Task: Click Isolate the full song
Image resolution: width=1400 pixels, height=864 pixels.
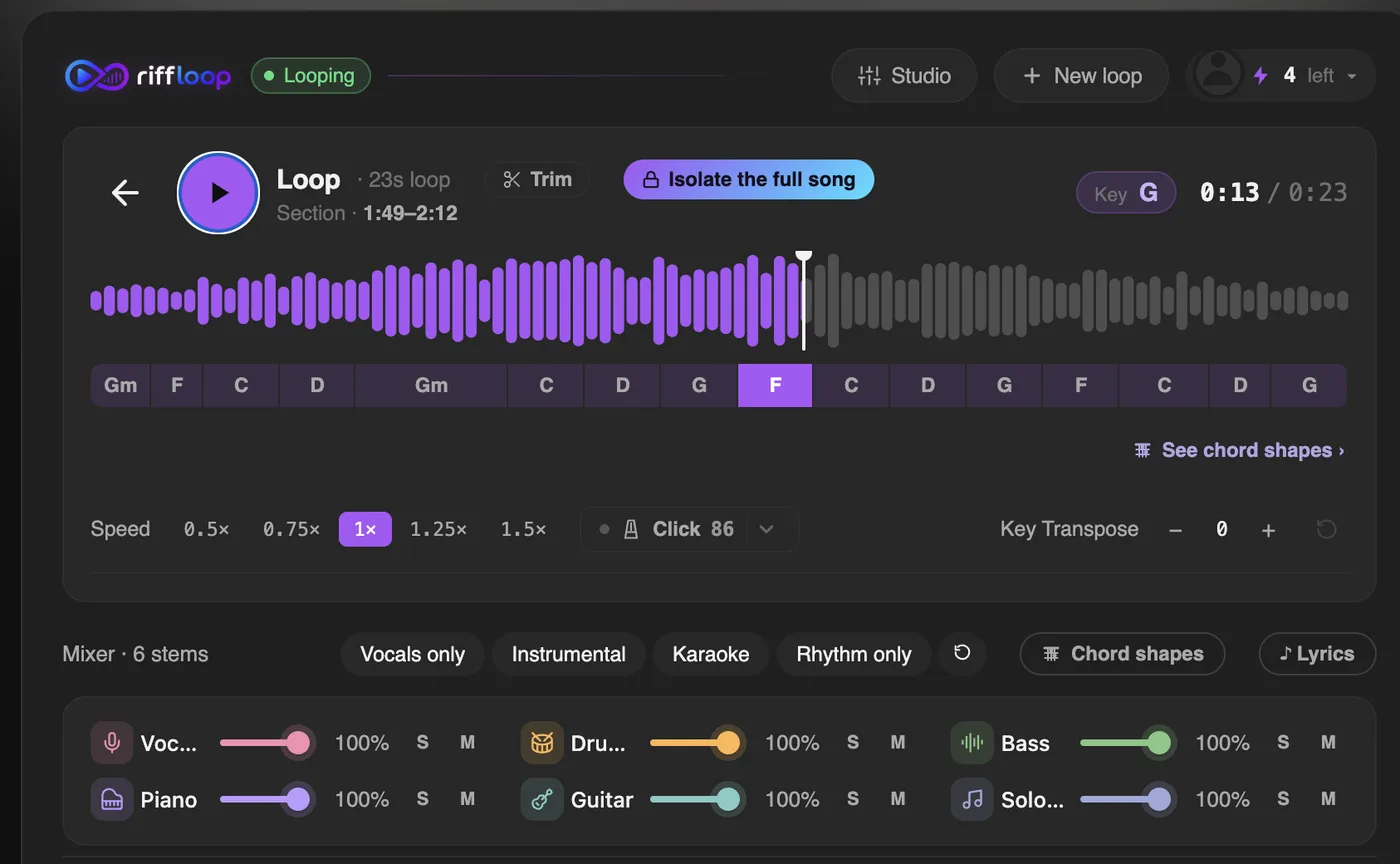Action: click(749, 180)
